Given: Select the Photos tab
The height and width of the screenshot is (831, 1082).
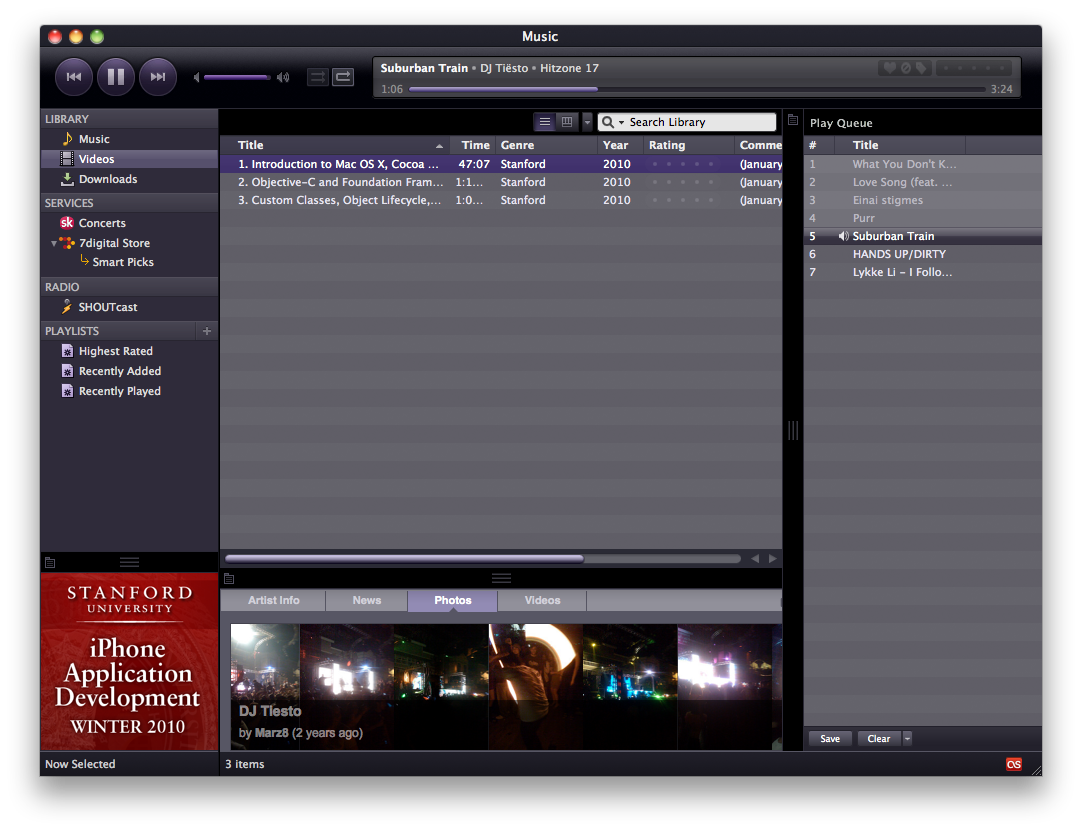Looking at the screenshot, I should 453,600.
